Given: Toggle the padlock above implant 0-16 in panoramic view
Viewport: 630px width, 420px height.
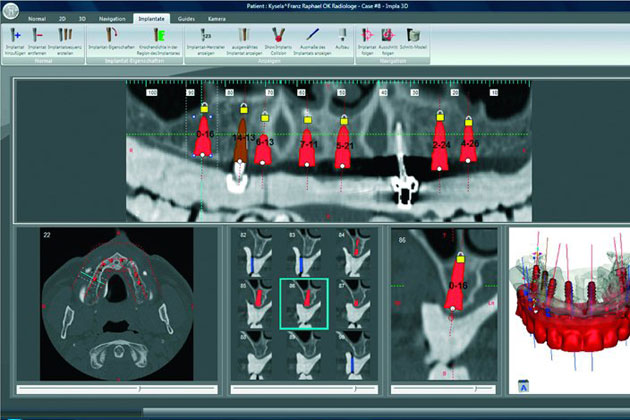Looking at the screenshot, I should (x=203, y=107).
